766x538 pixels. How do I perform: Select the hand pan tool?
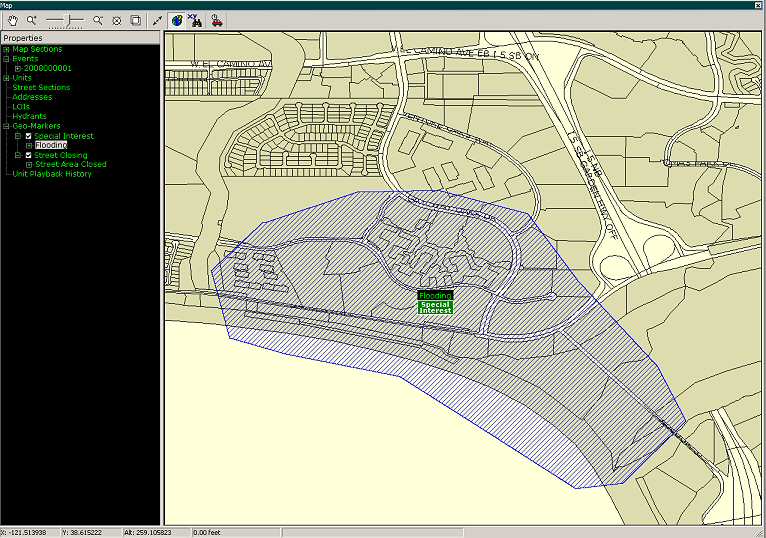click(x=11, y=20)
